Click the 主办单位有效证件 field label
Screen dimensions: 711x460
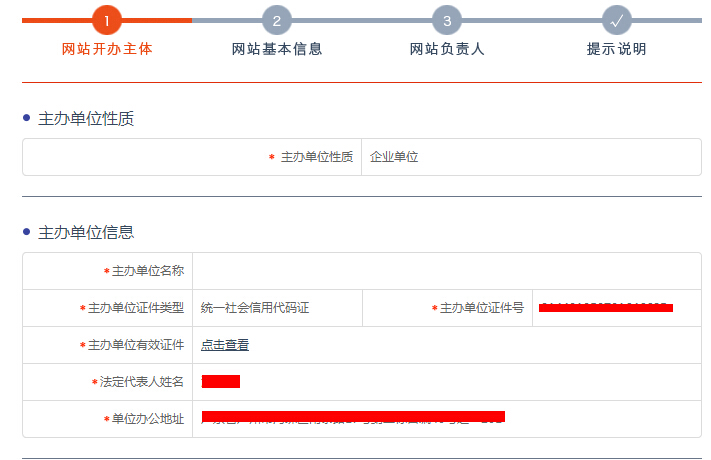[x=135, y=345]
